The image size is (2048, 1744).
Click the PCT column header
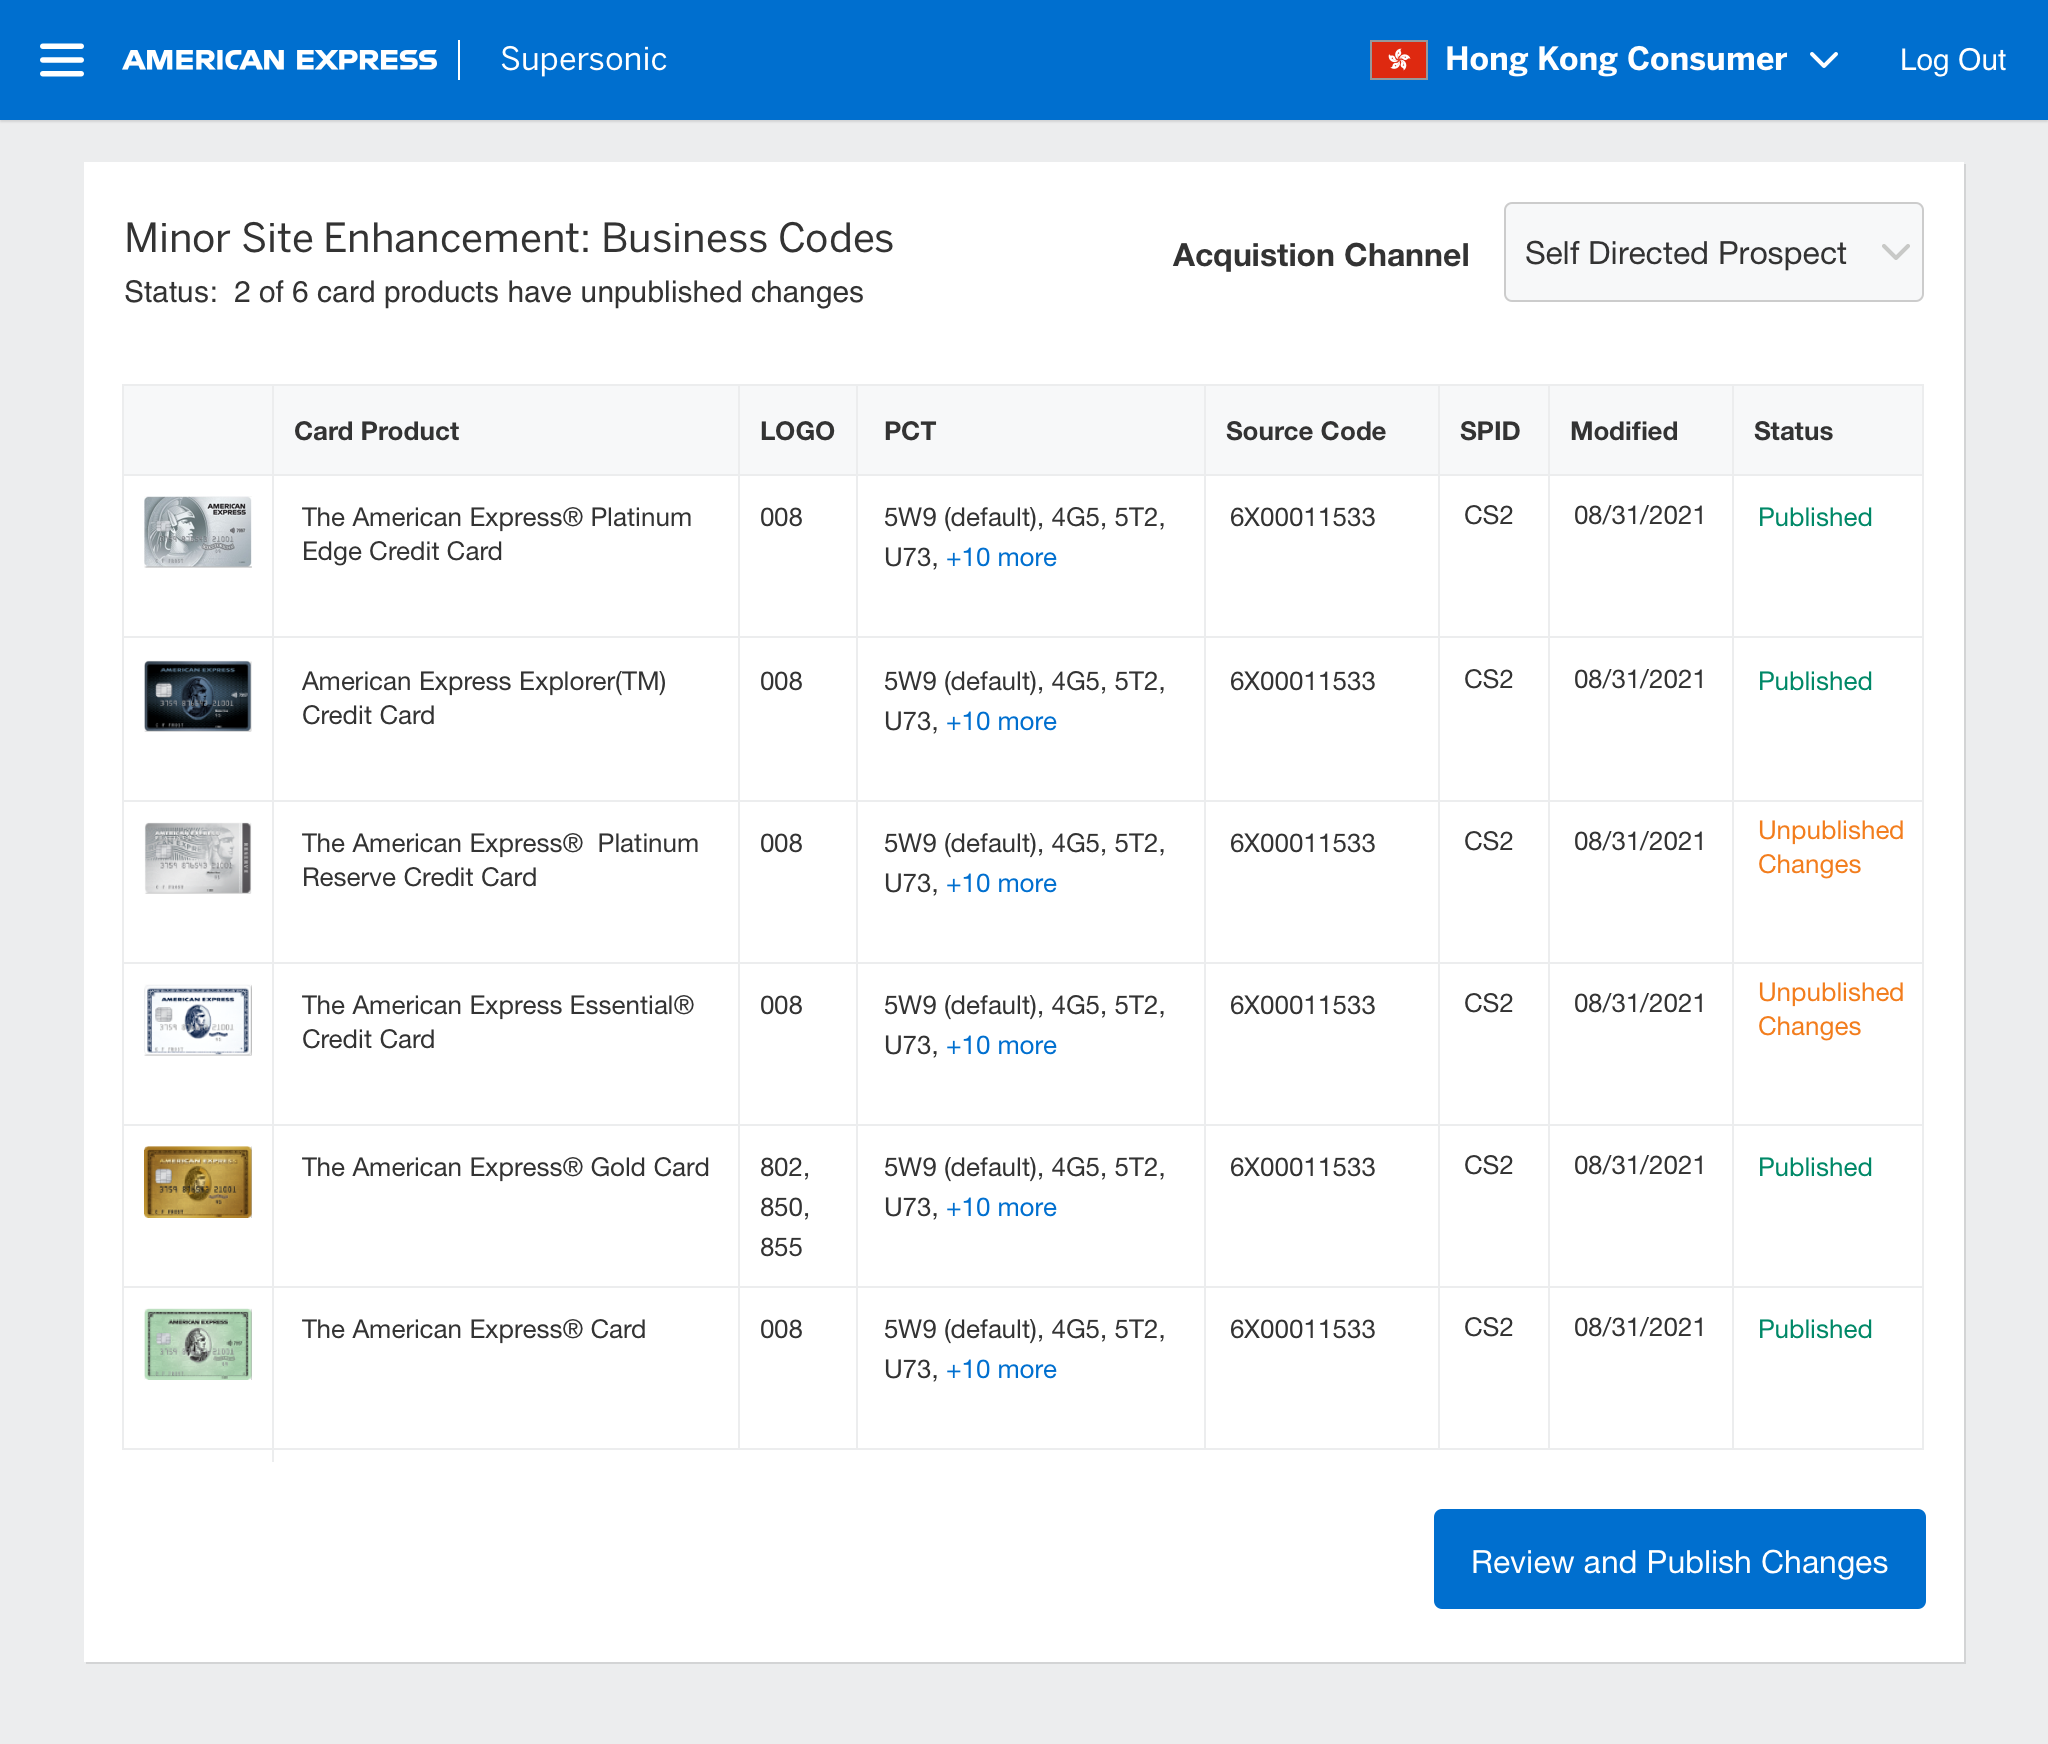[910, 431]
